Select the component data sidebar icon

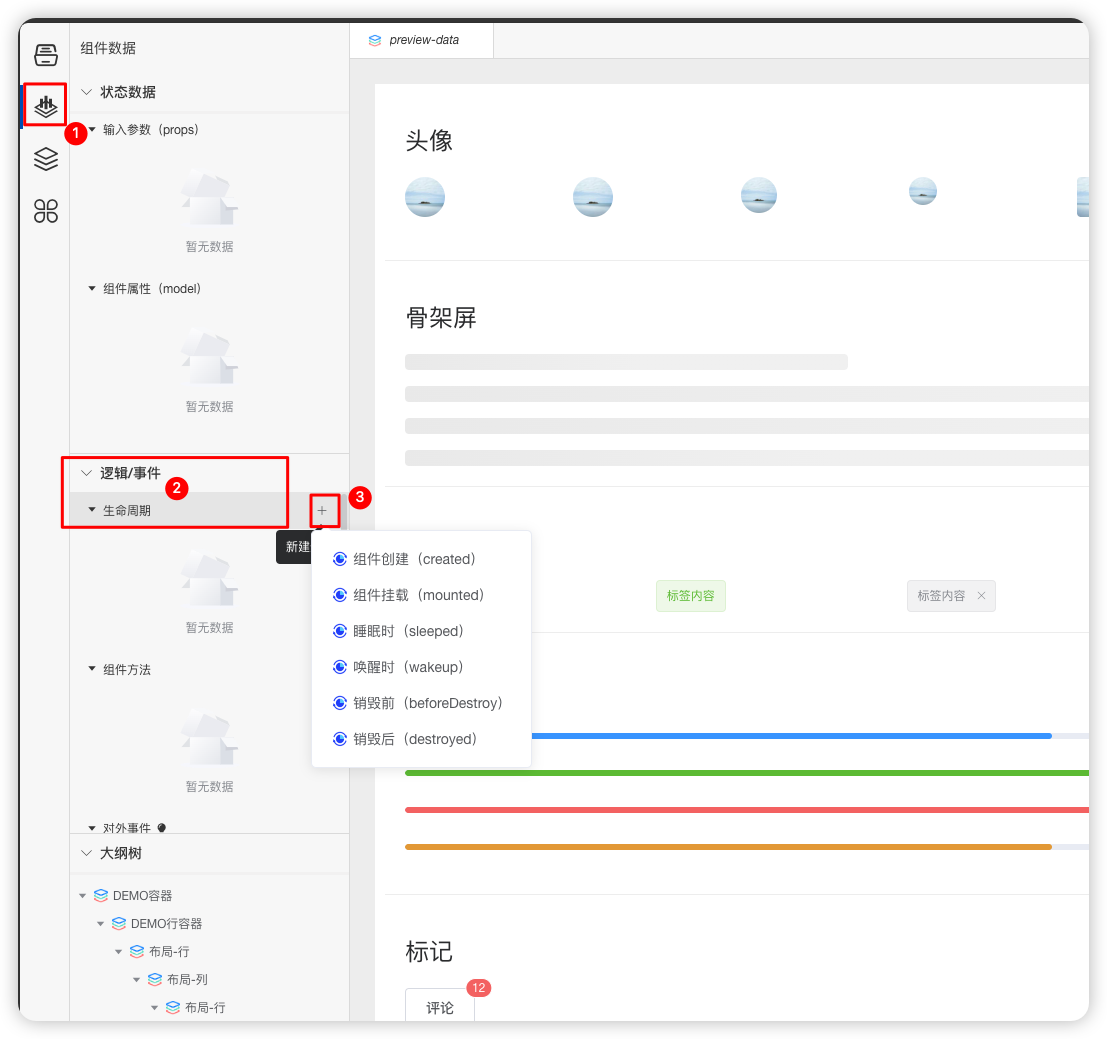point(46,106)
